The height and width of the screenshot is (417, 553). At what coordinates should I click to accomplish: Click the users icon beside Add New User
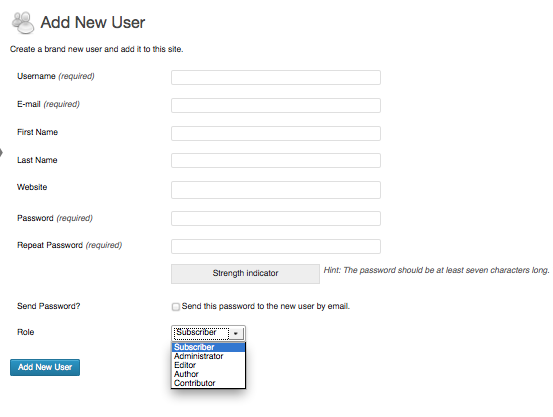[23, 23]
